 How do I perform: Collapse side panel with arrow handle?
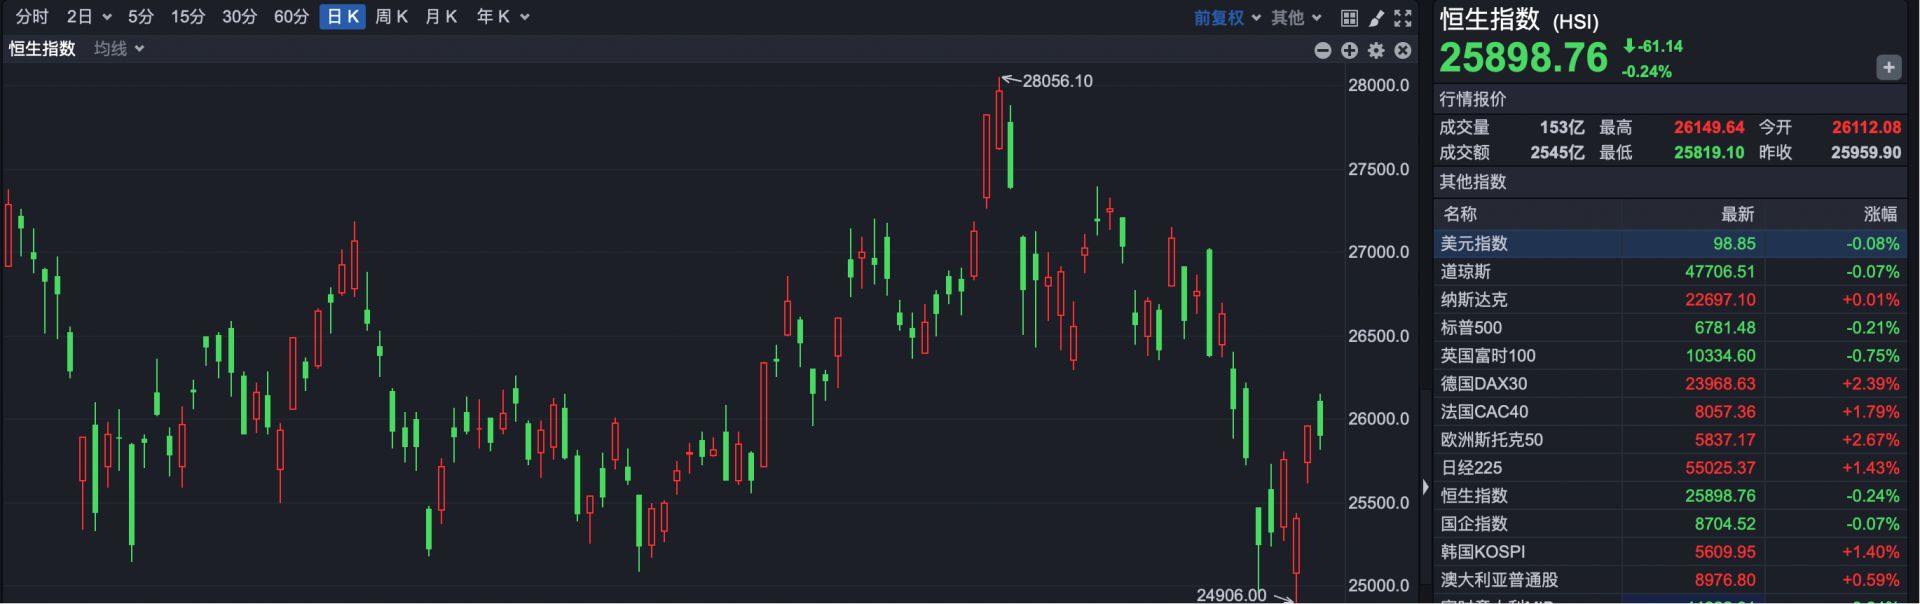pos(1425,487)
